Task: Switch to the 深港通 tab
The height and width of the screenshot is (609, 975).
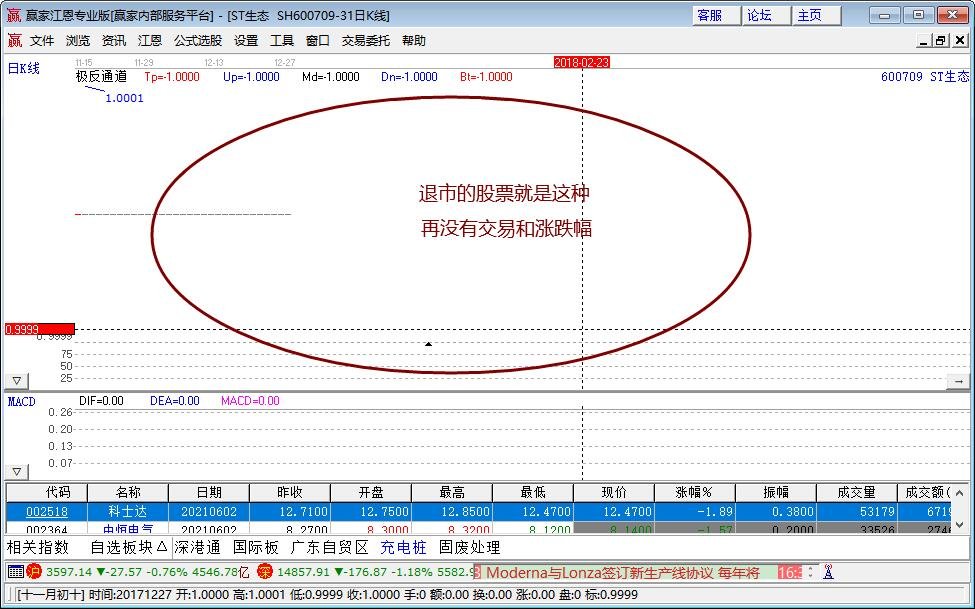Action: pyautogui.click(x=197, y=547)
